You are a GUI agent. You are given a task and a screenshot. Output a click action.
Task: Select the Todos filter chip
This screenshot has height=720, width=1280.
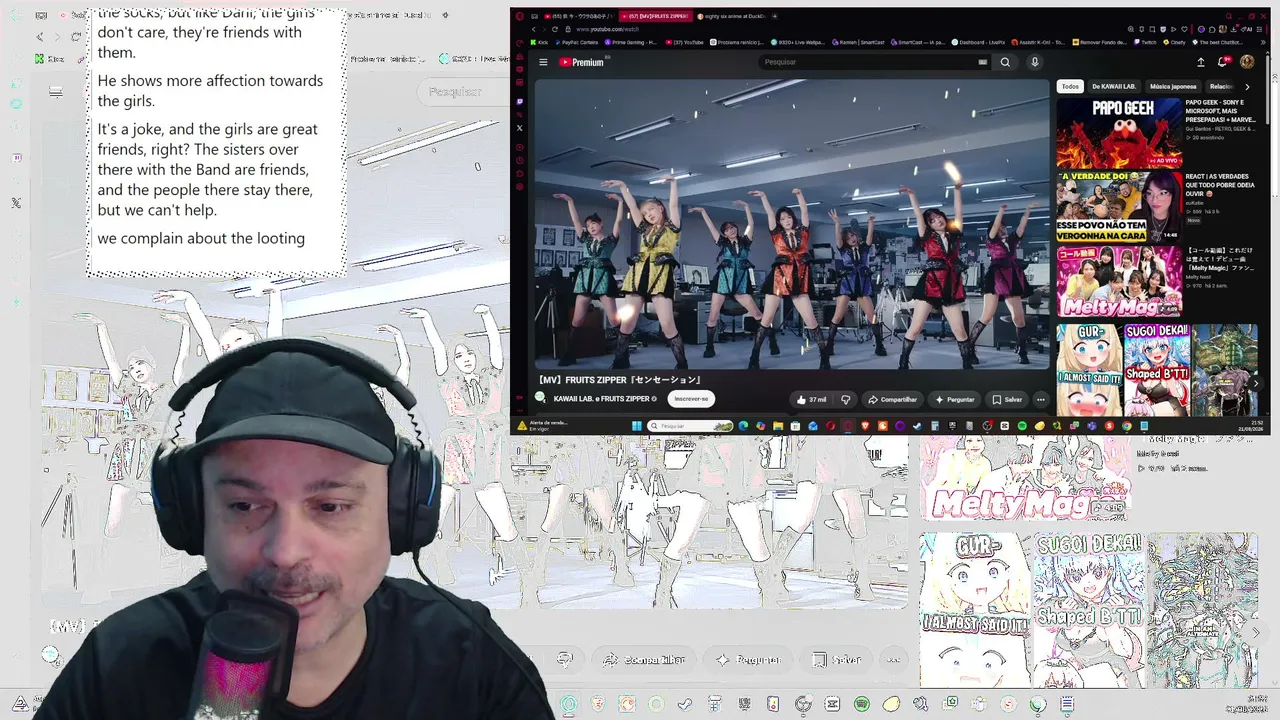pos(1070,87)
